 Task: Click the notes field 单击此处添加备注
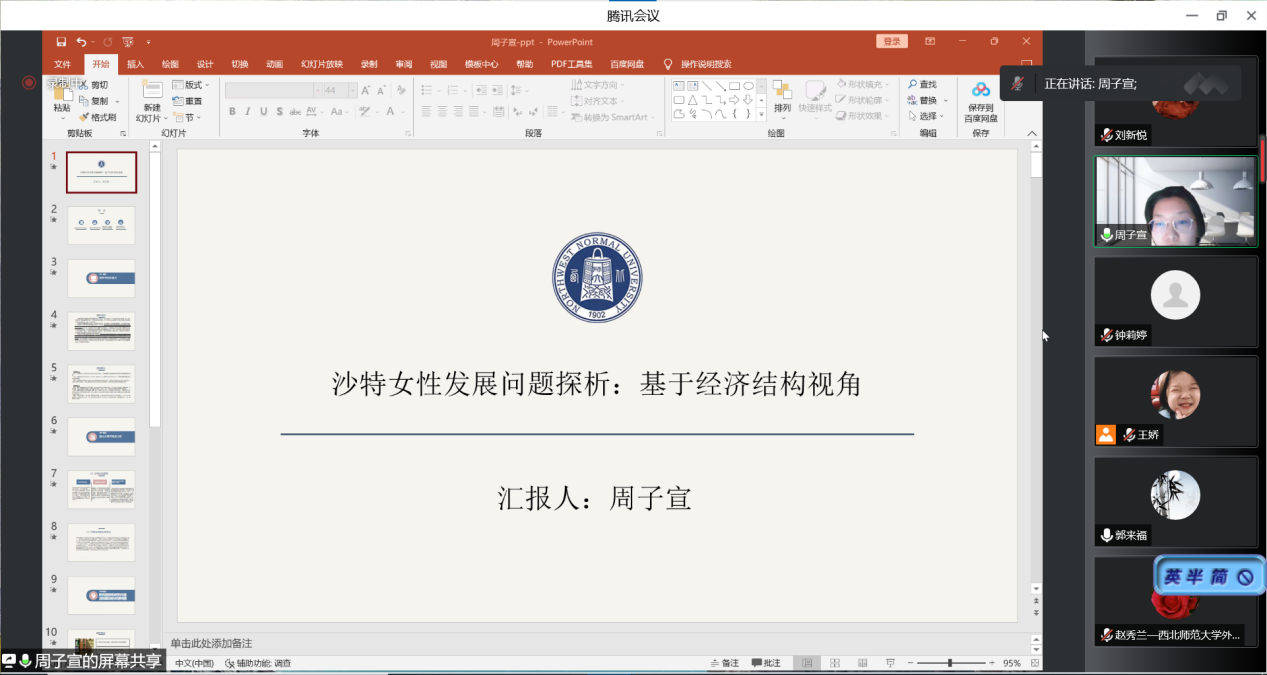pos(211,643)
